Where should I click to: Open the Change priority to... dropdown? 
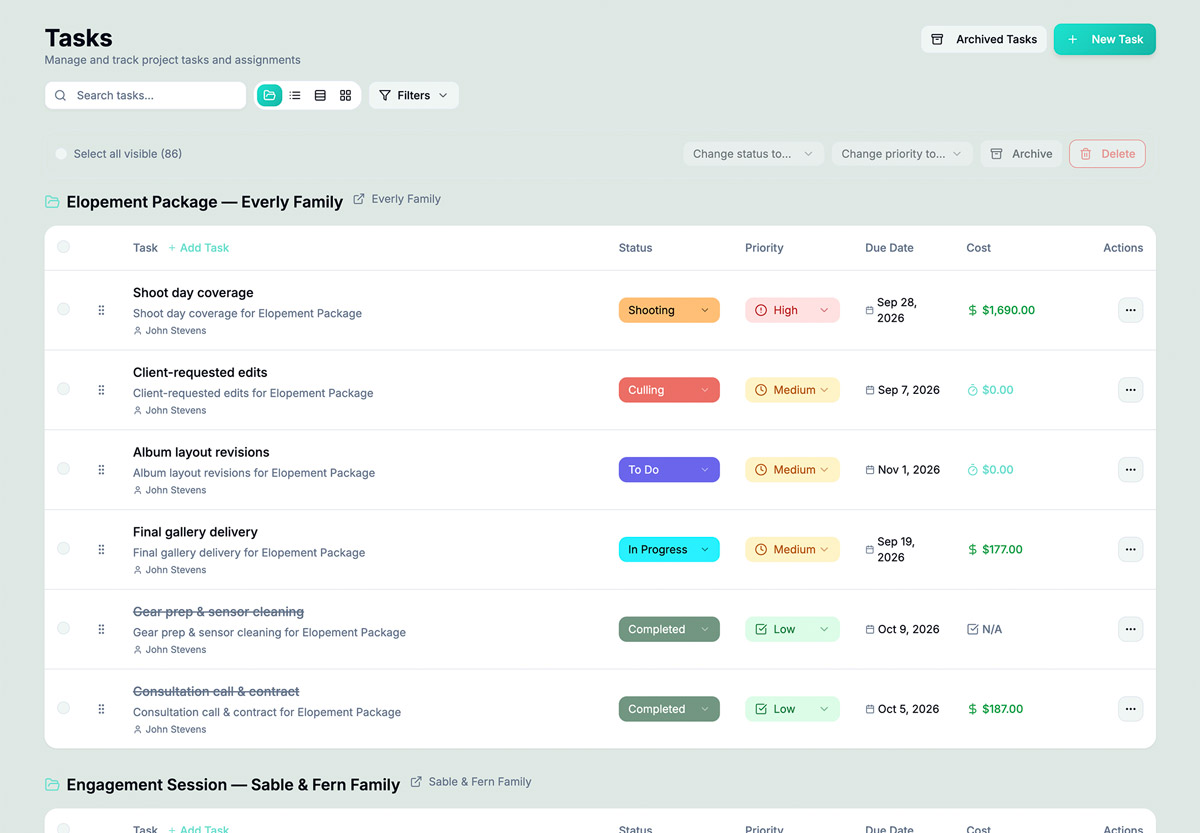click(x=902, y=154)
